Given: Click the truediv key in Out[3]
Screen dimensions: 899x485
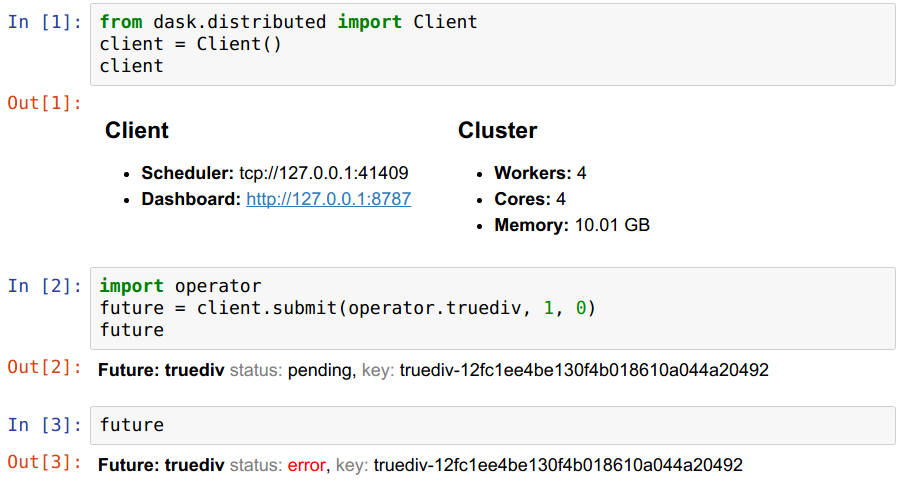Looking at the screenshot, I should [x=558, y=465].
